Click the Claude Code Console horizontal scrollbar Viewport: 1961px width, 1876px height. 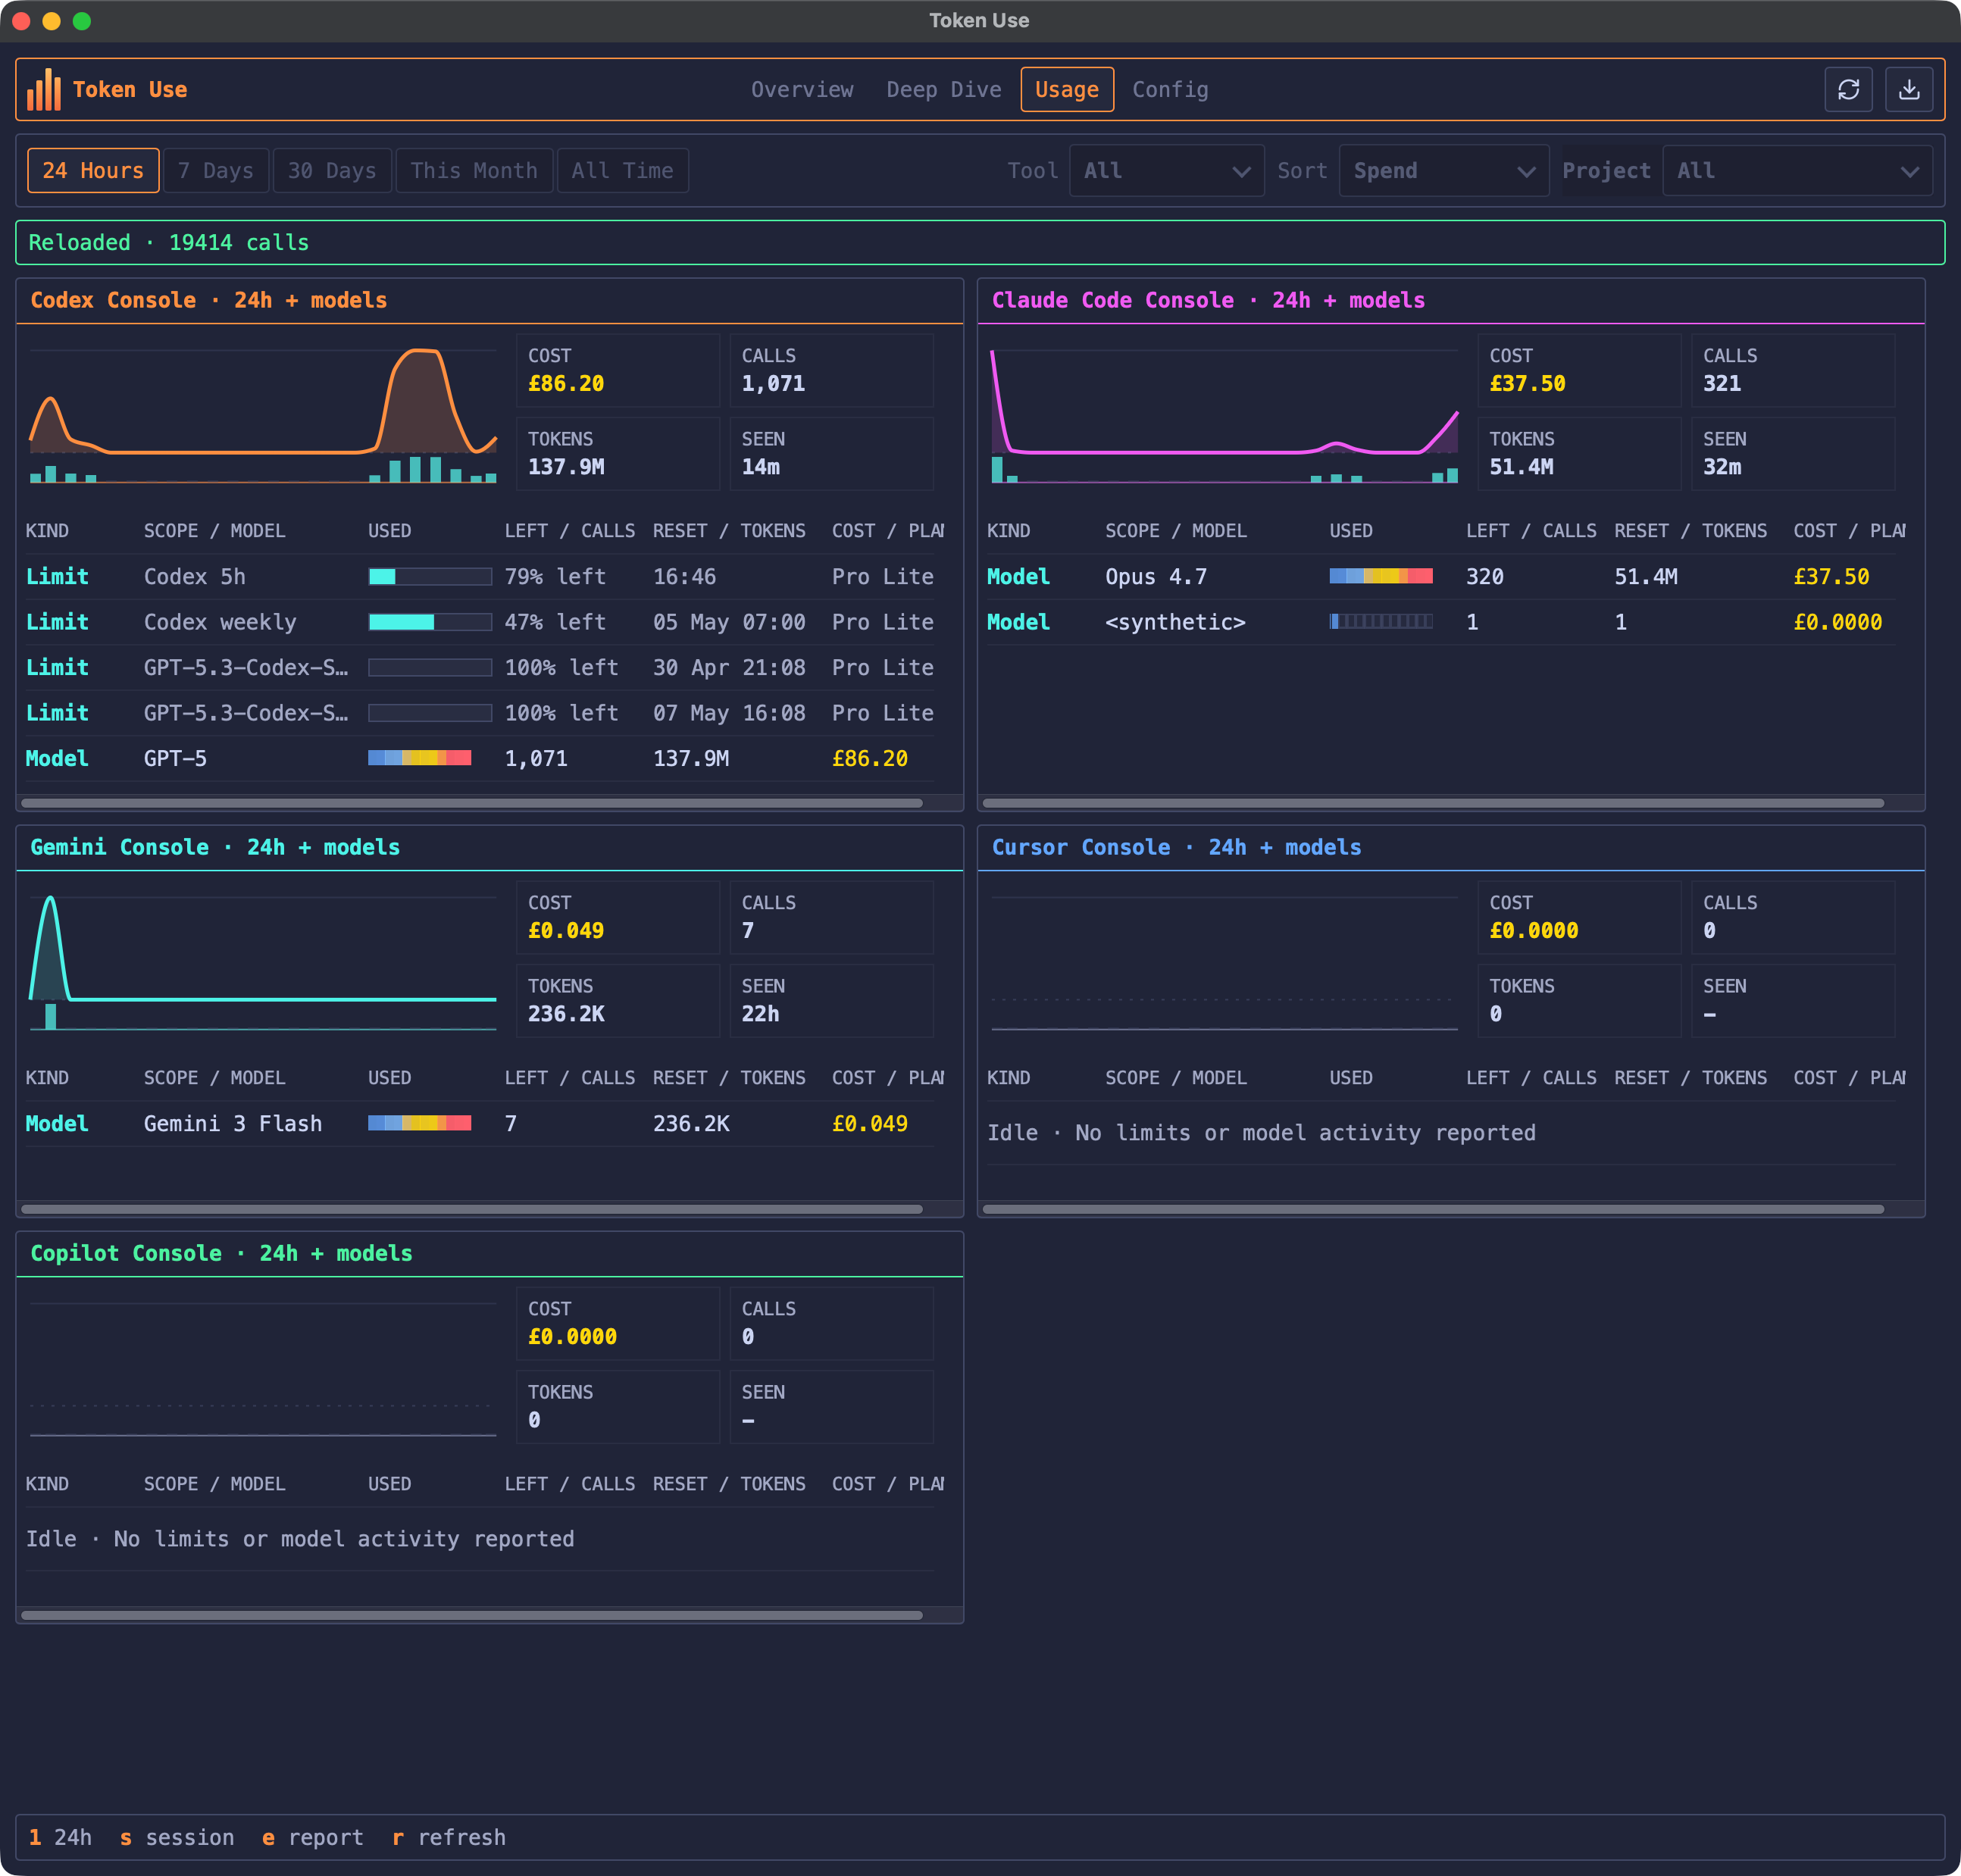[x=1433, y=803]
